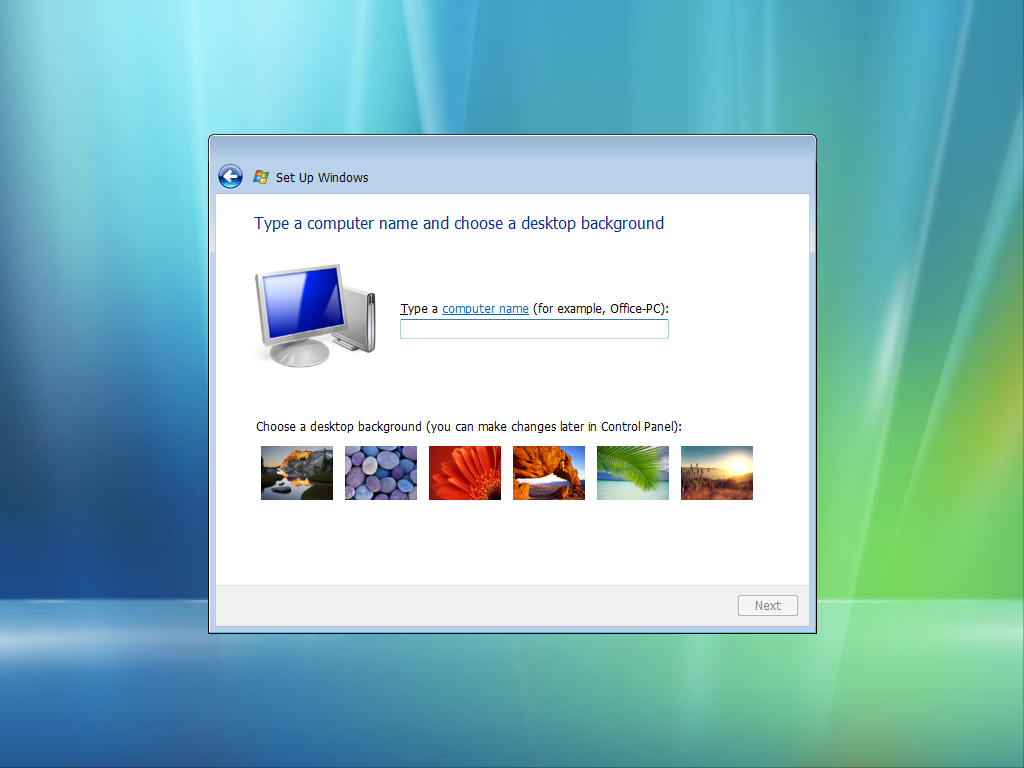Go back using the blue arrow button
Screen dimensions: 1024x768
click(x=231, y=176)
